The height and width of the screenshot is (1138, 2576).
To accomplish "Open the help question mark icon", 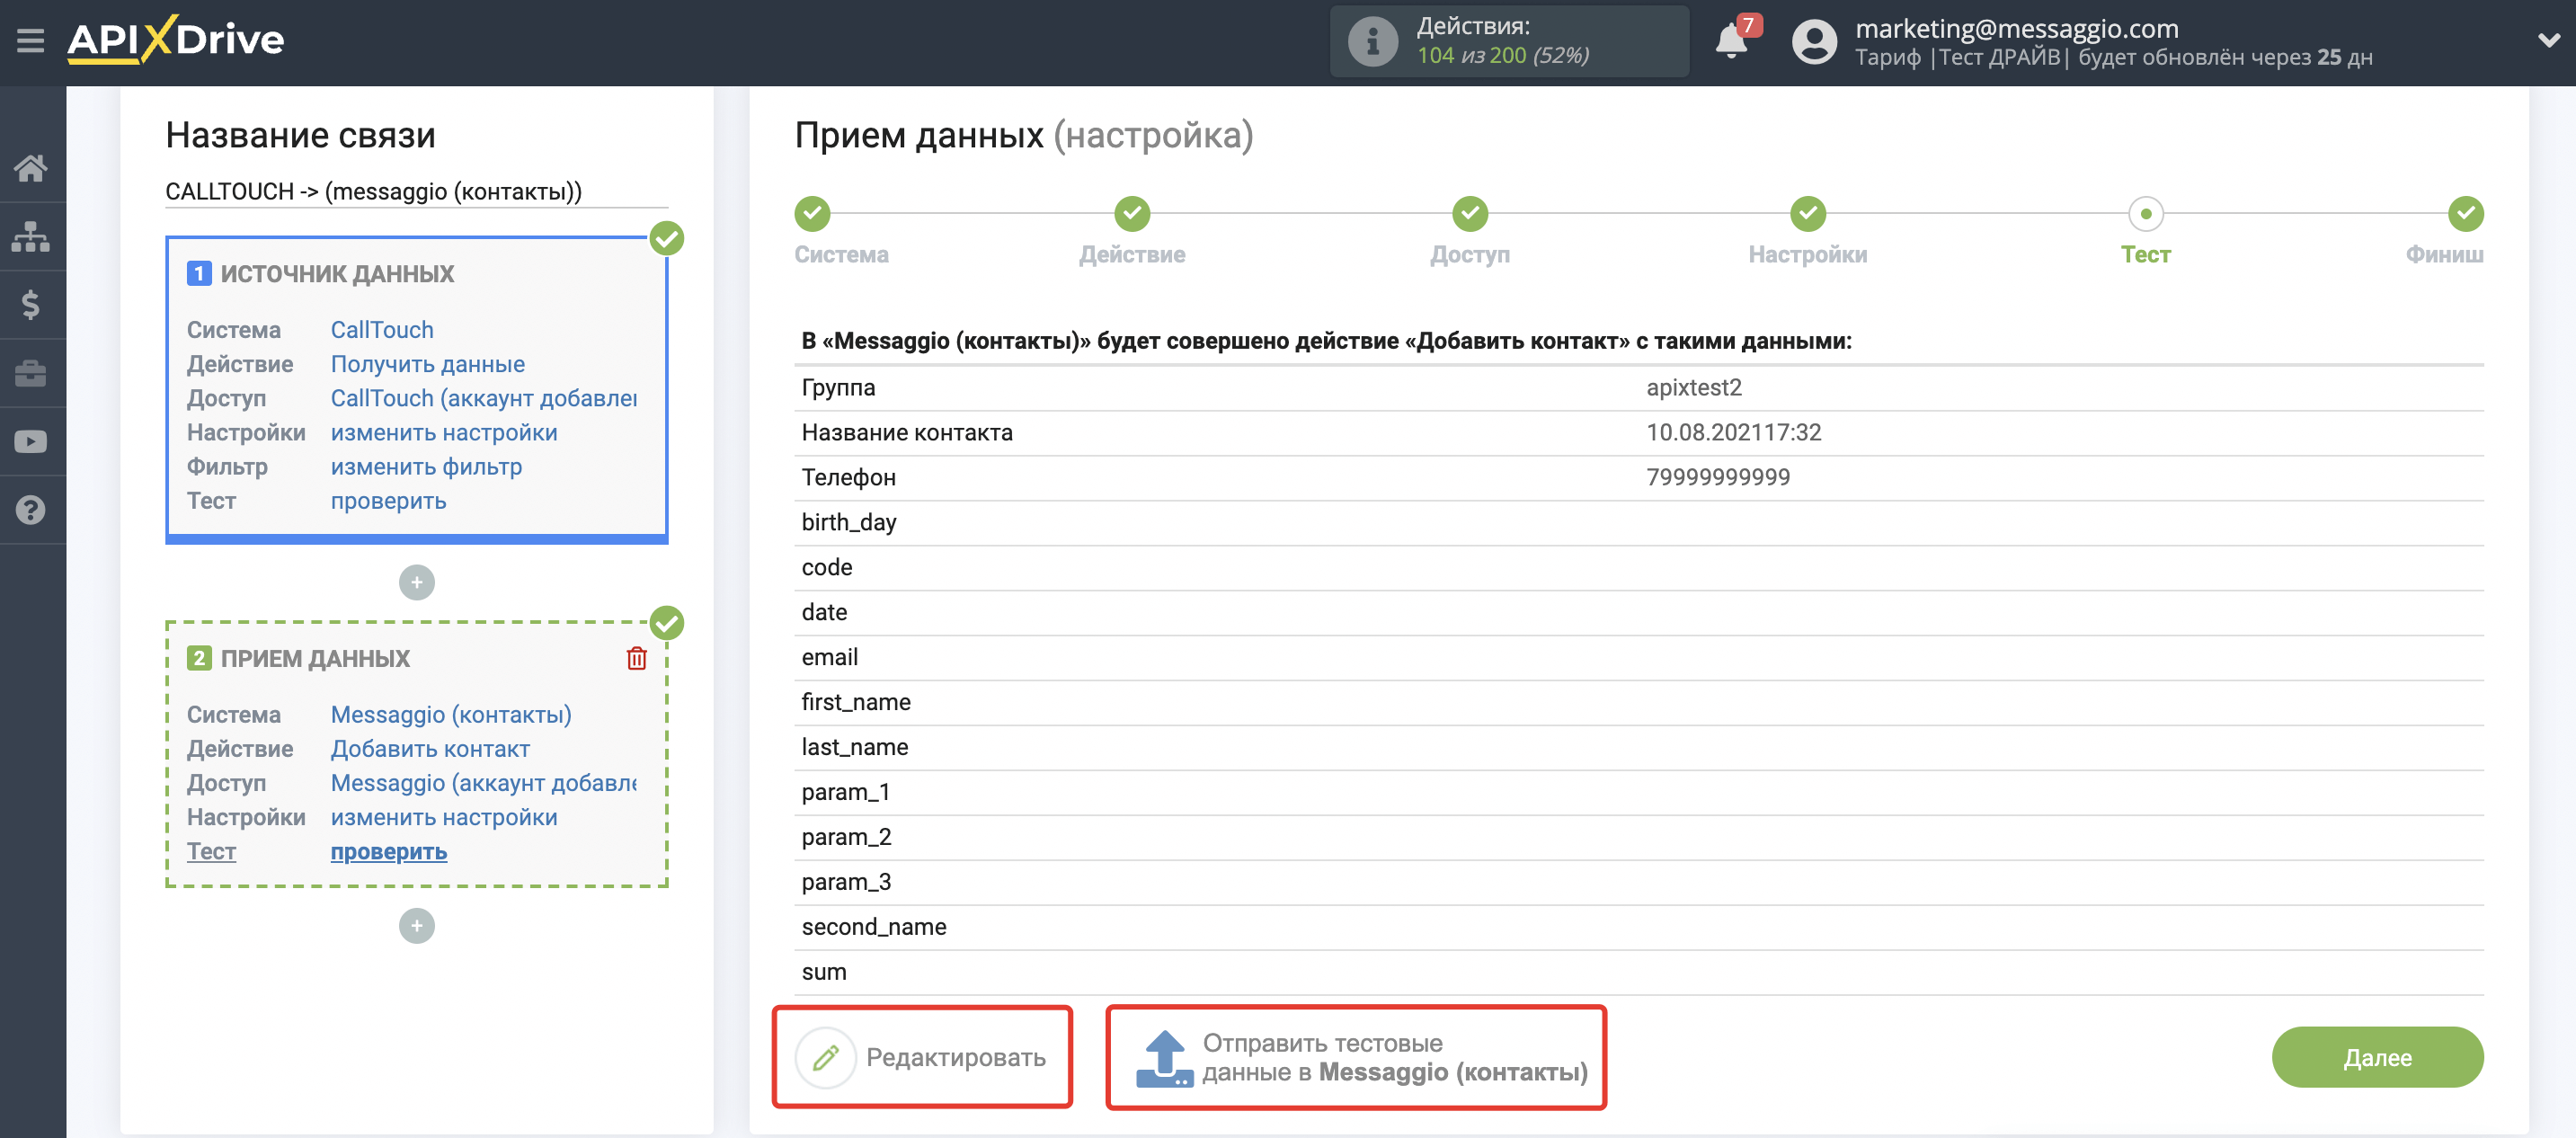I will tap(31, 510).
